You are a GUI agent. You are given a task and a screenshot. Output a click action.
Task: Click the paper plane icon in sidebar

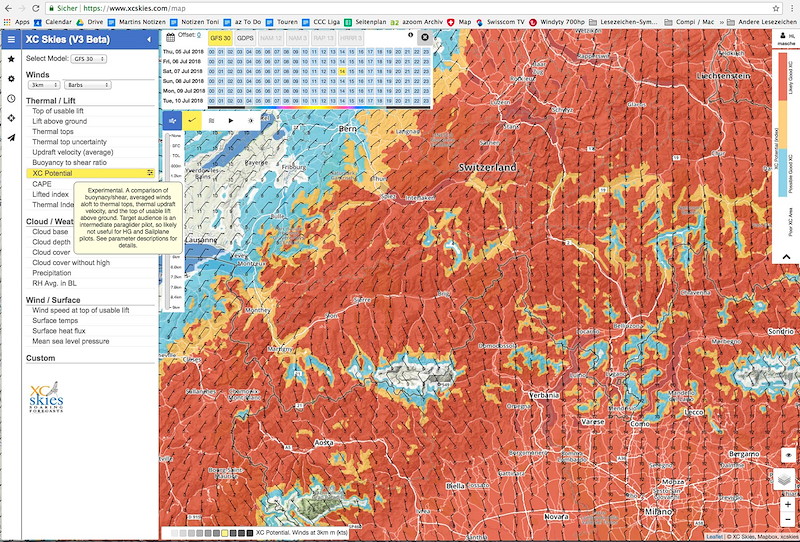pyautogui.click(x=11, y=138)
